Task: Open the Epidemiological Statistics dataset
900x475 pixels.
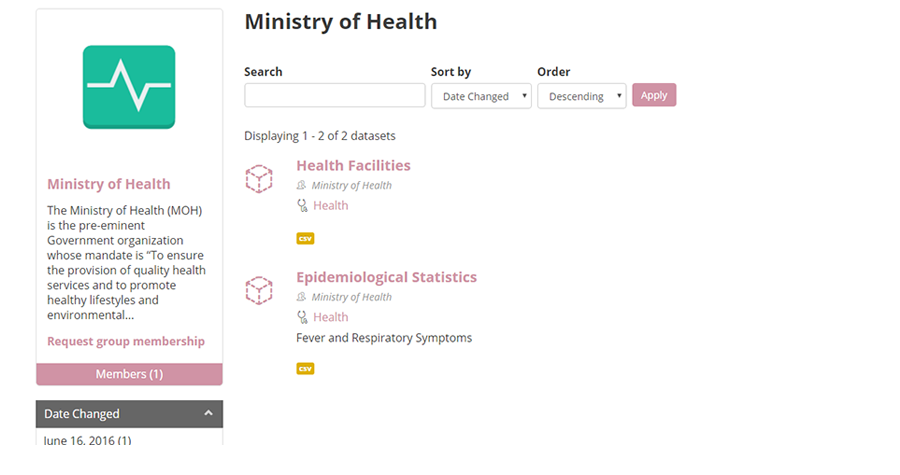Action: click(386, 277)
